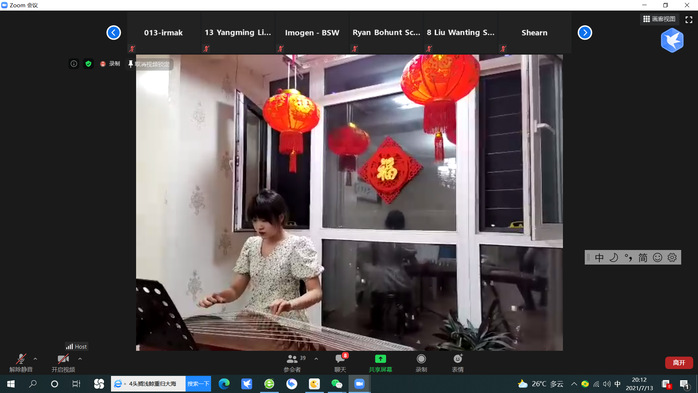698x393 pixels.
Task: Expand the participants options arrow
Action: coord(316,359)
